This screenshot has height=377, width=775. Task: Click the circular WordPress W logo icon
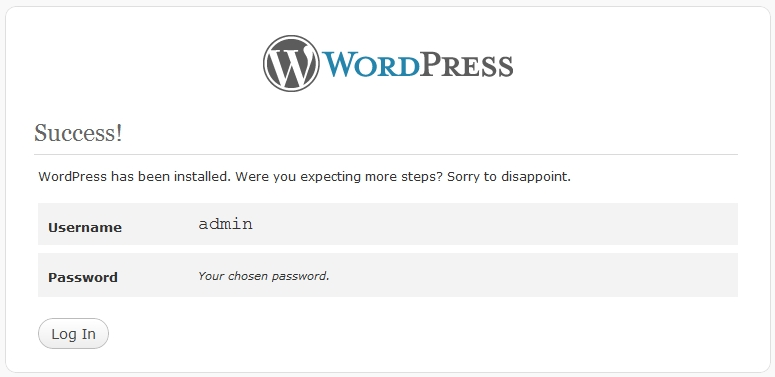coord(291,63)
